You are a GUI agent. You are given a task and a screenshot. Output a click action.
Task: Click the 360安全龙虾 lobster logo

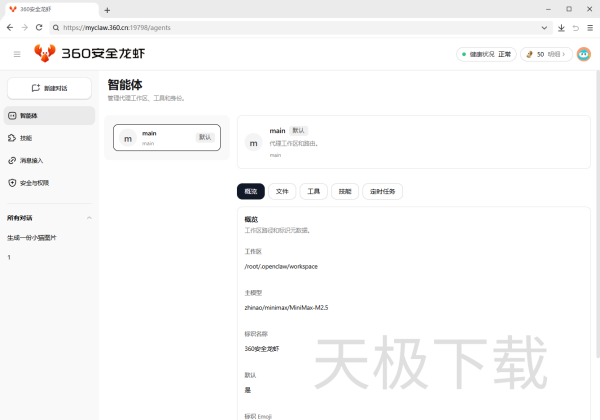(46, 53)
